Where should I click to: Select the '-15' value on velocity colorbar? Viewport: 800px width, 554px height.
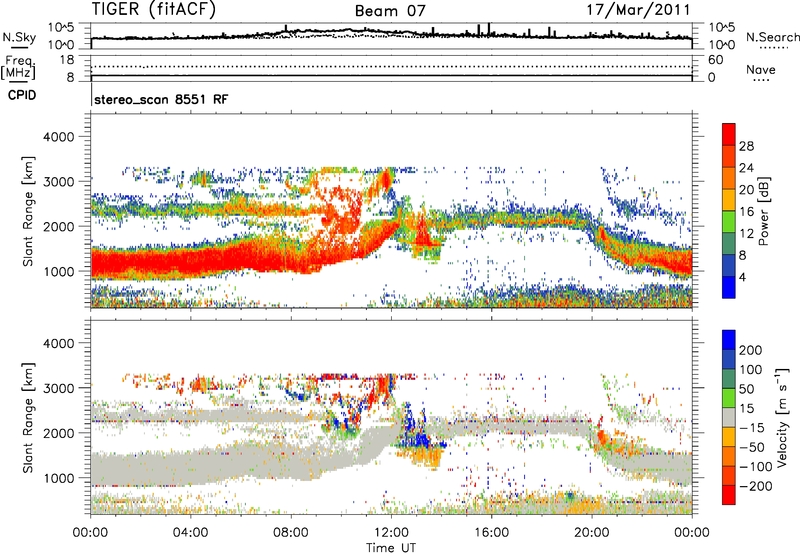(x=752, y=427)
